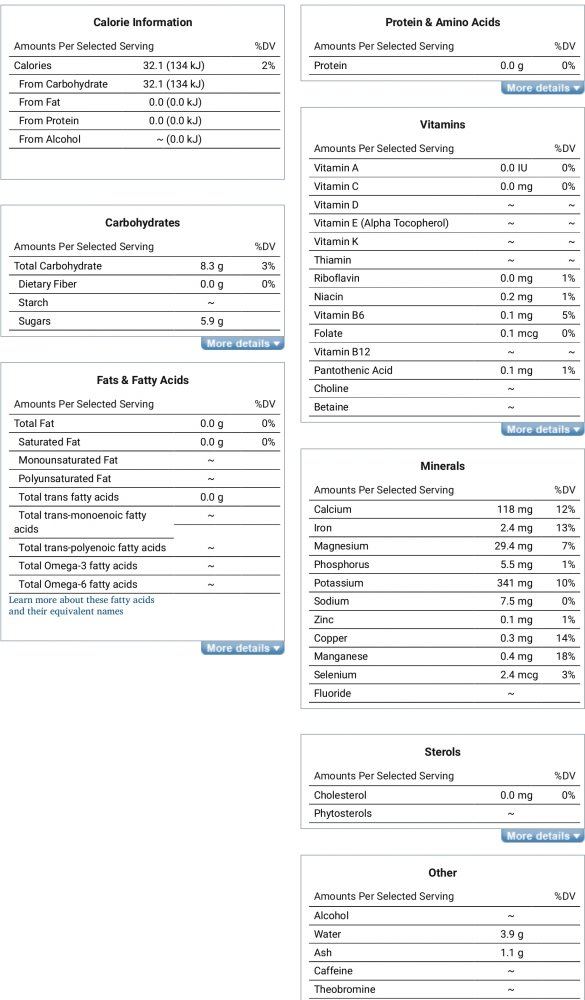Select the Manganese row label
Screen dimensions: 585x1000
(x=341, y=656)
